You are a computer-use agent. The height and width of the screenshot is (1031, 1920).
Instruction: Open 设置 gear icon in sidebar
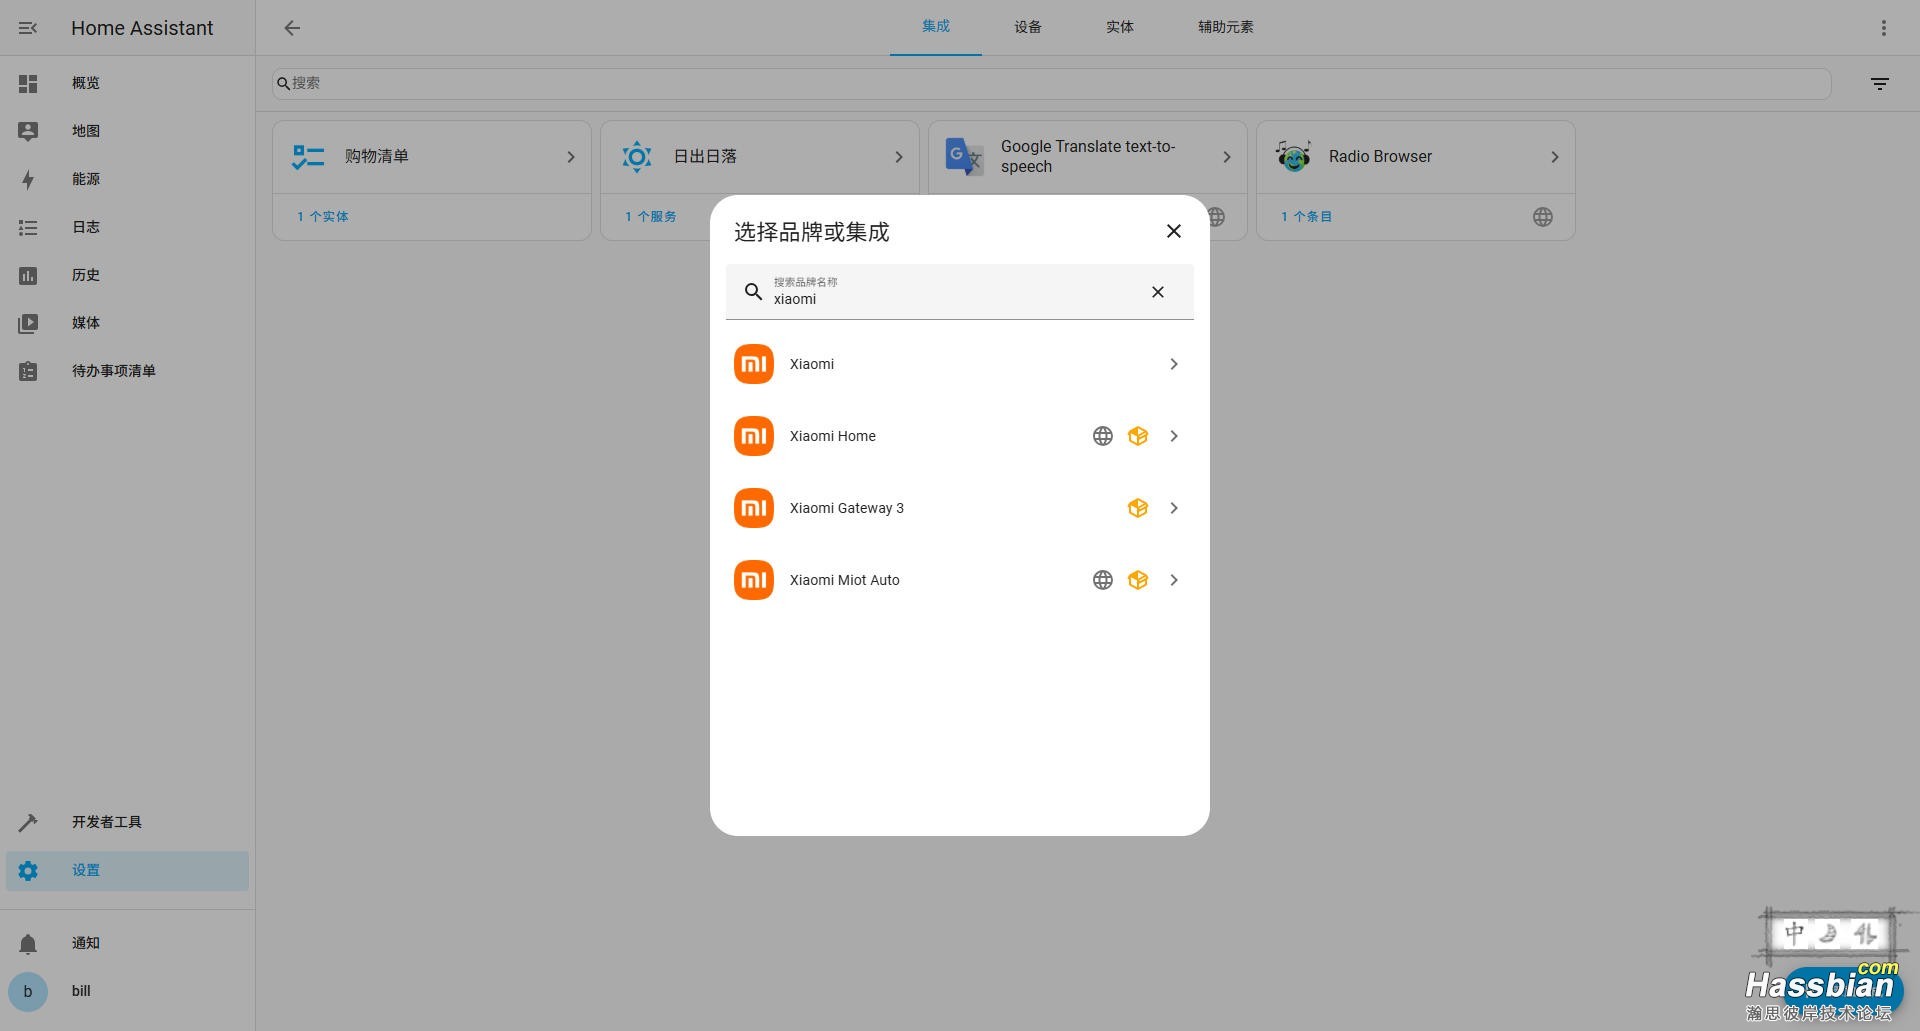[x=28, y=870]
